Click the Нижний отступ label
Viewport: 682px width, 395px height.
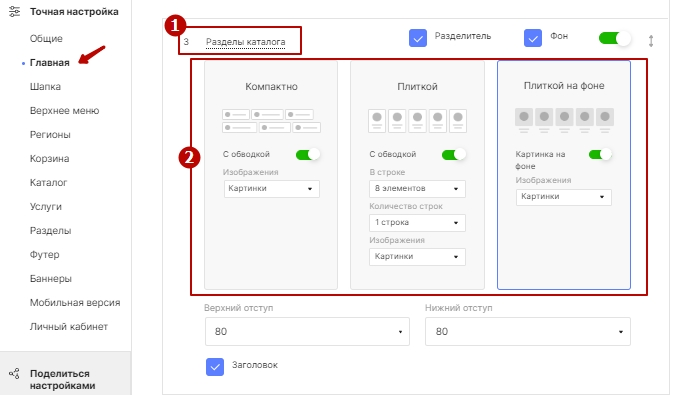tap(458, 308)
